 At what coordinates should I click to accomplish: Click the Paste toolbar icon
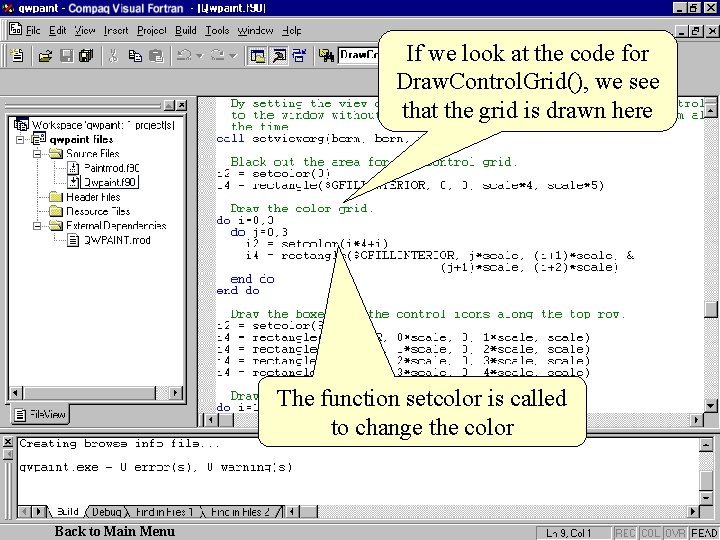156,56
